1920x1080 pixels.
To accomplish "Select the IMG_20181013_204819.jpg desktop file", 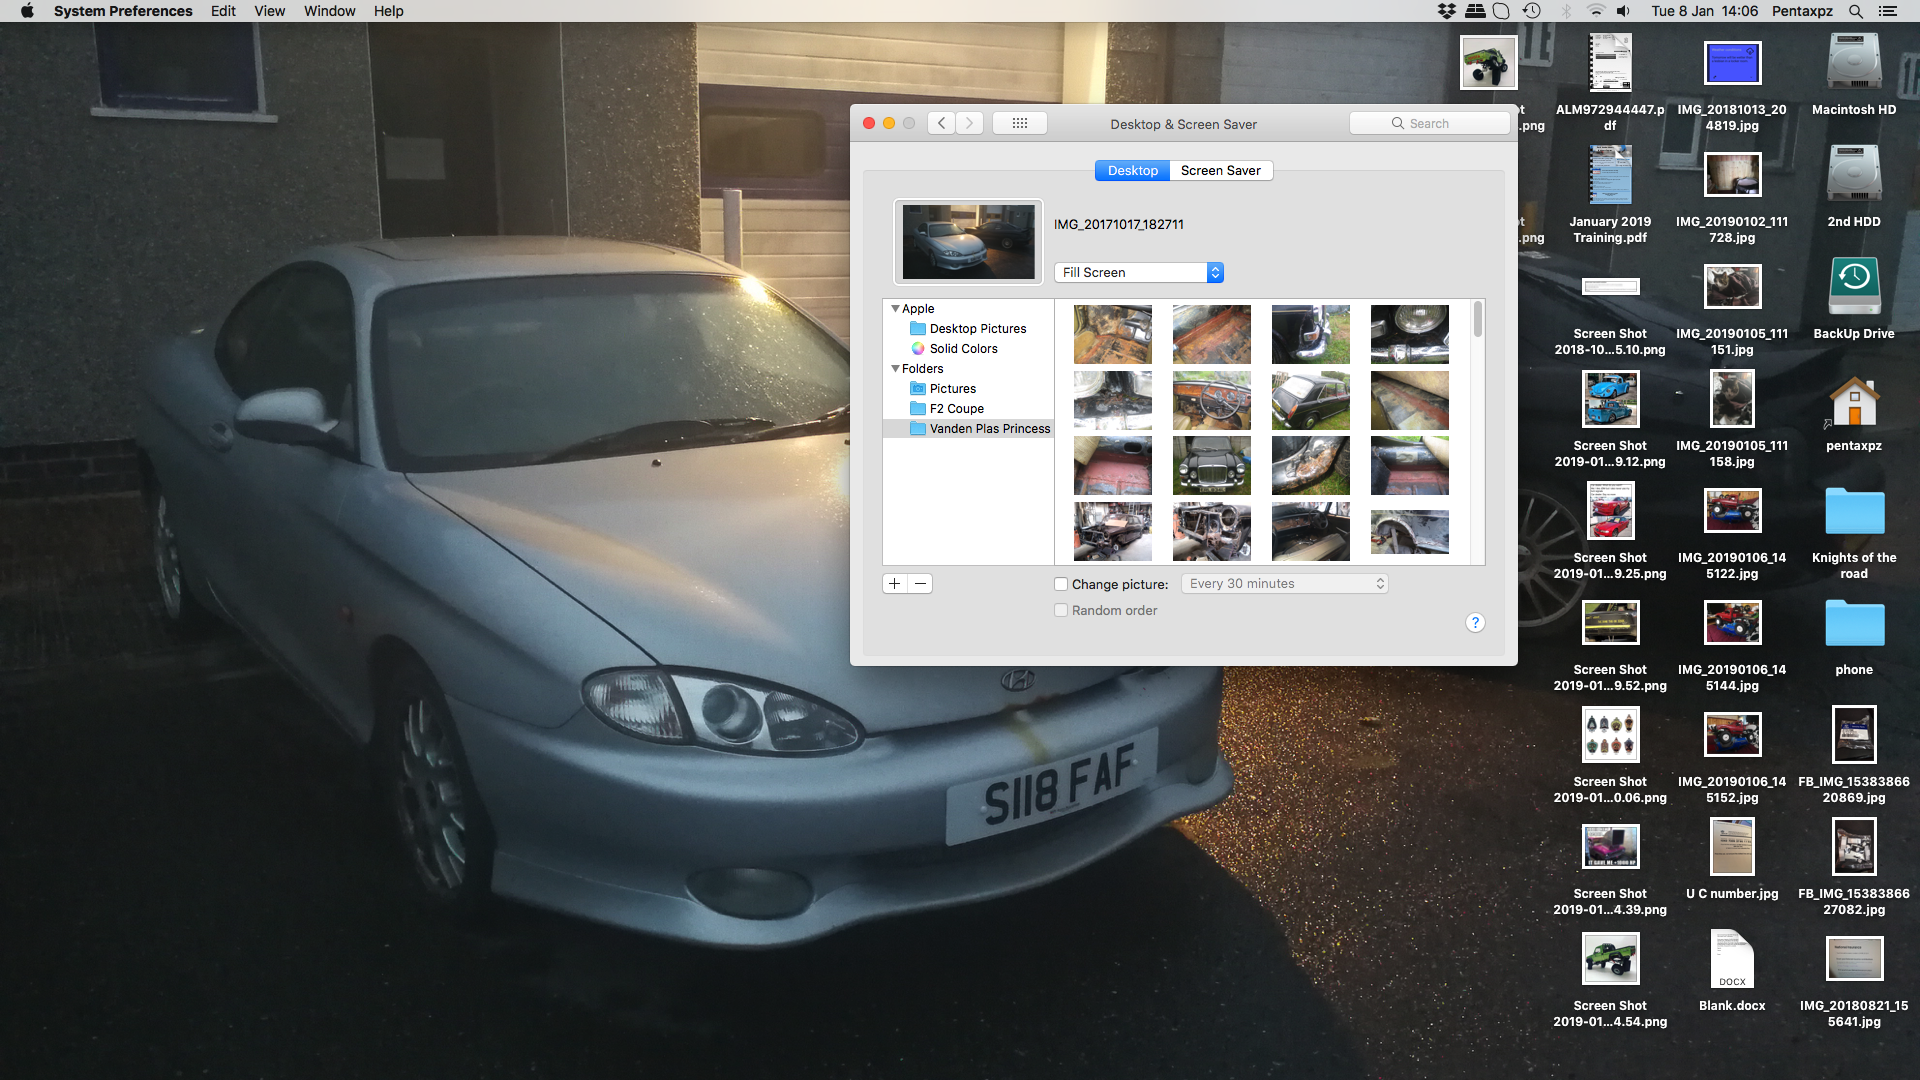I will point(1732,63).
